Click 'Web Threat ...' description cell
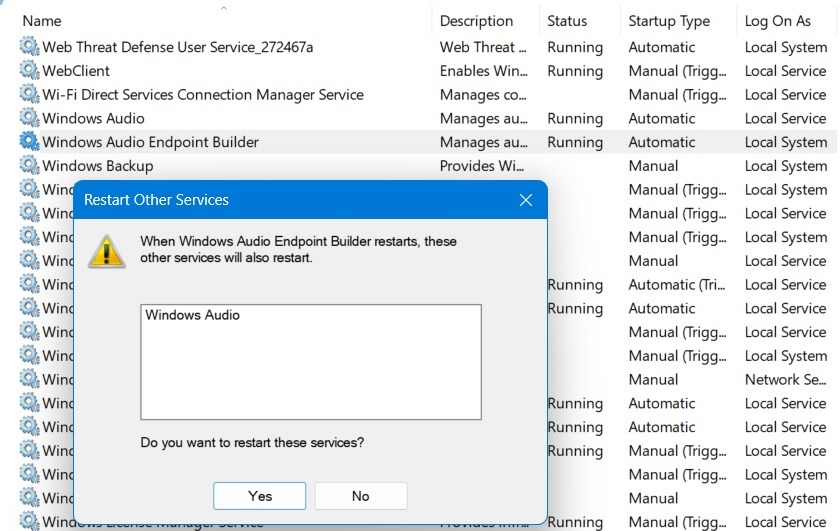Image resolution: width=840 pixels, height=531 pixels. pos(483,47)
